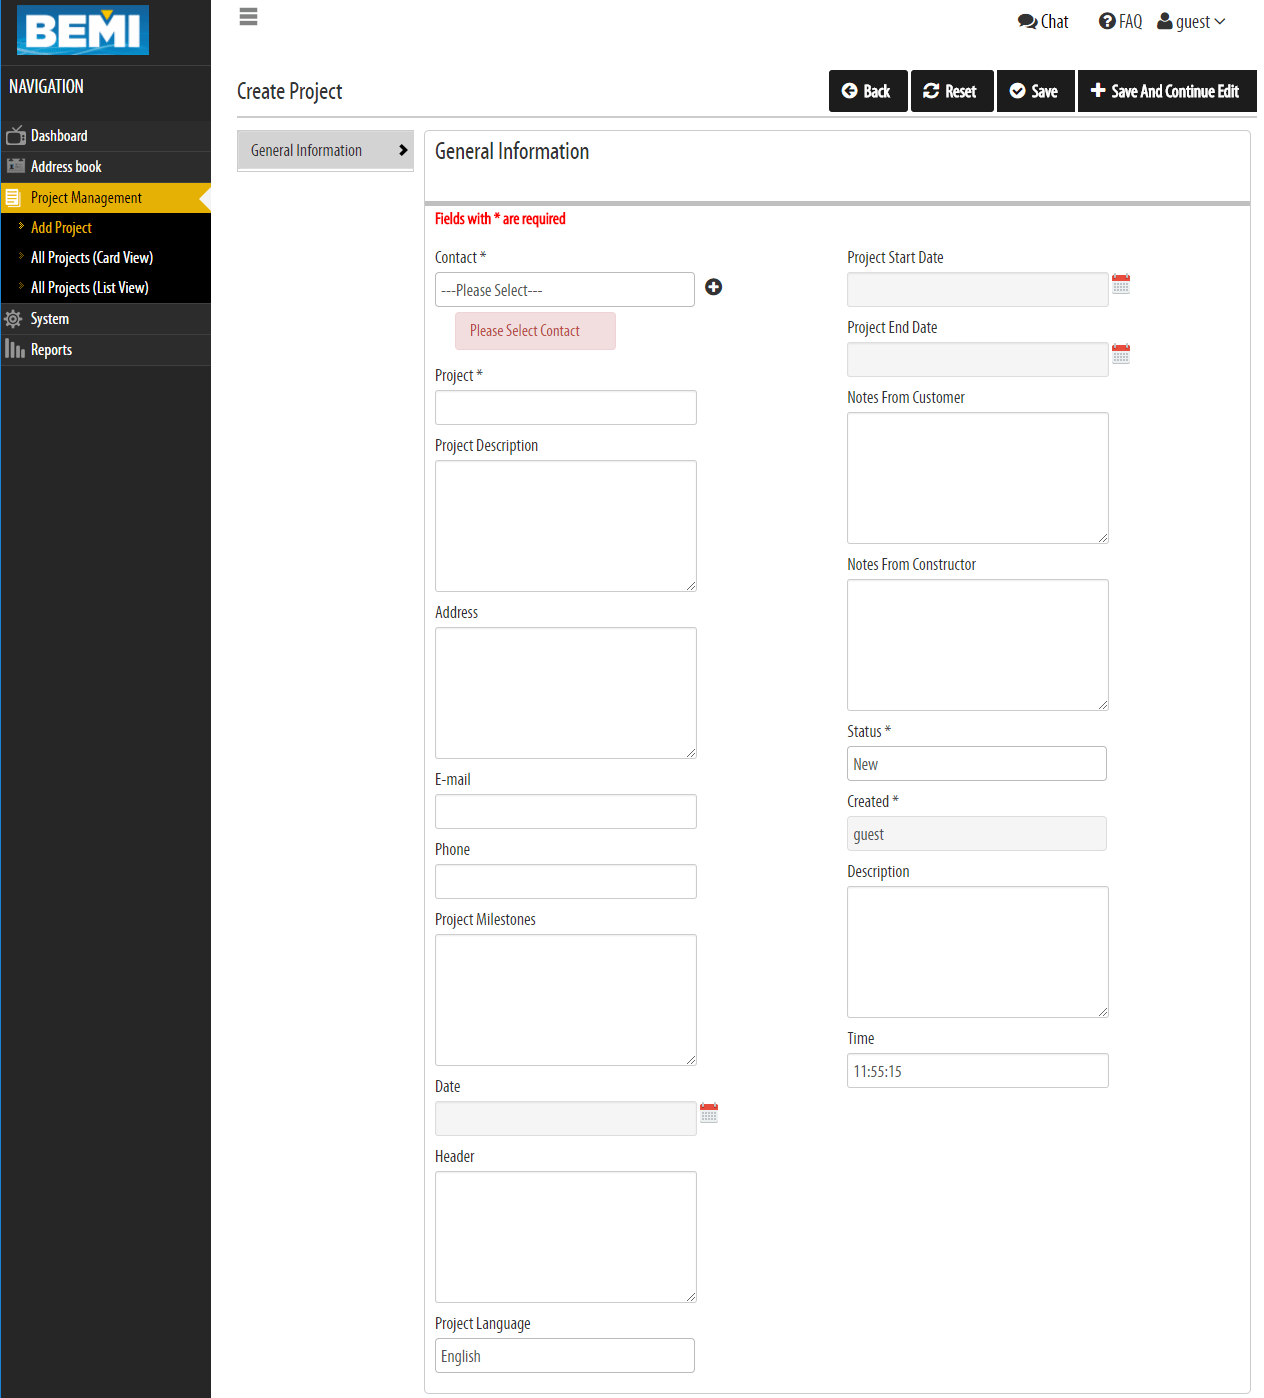This screenshot has height=1398, width=1264.
Task: Click the System gear icon
Action: tap(13, 319)
